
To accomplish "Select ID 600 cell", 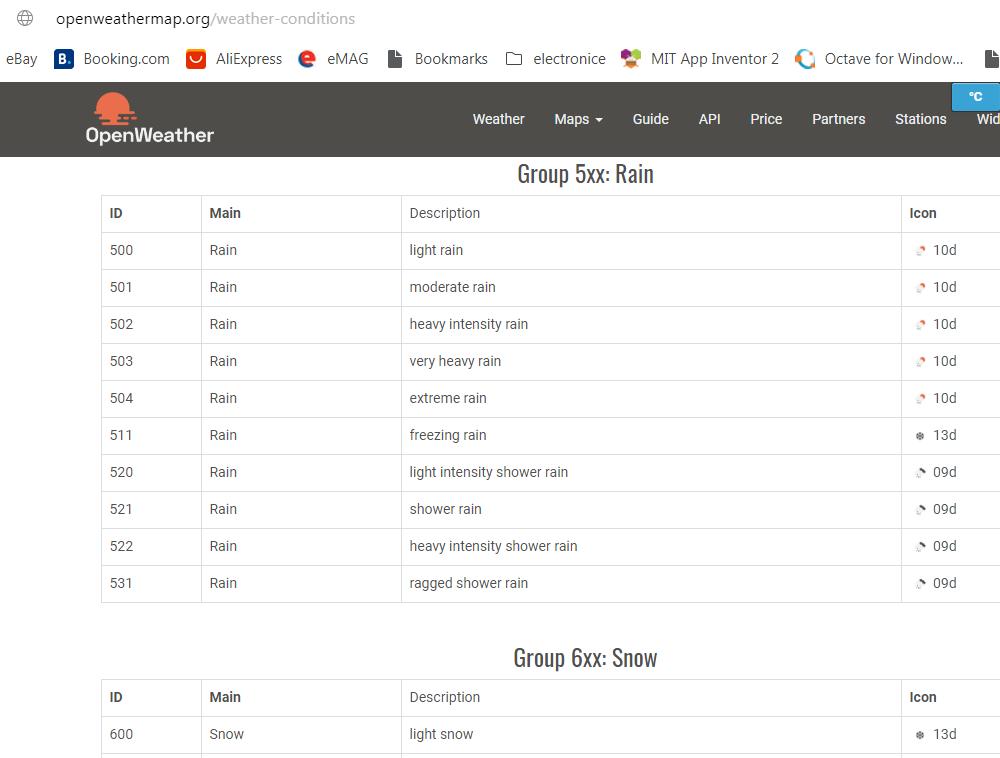I will coord(151,734).
